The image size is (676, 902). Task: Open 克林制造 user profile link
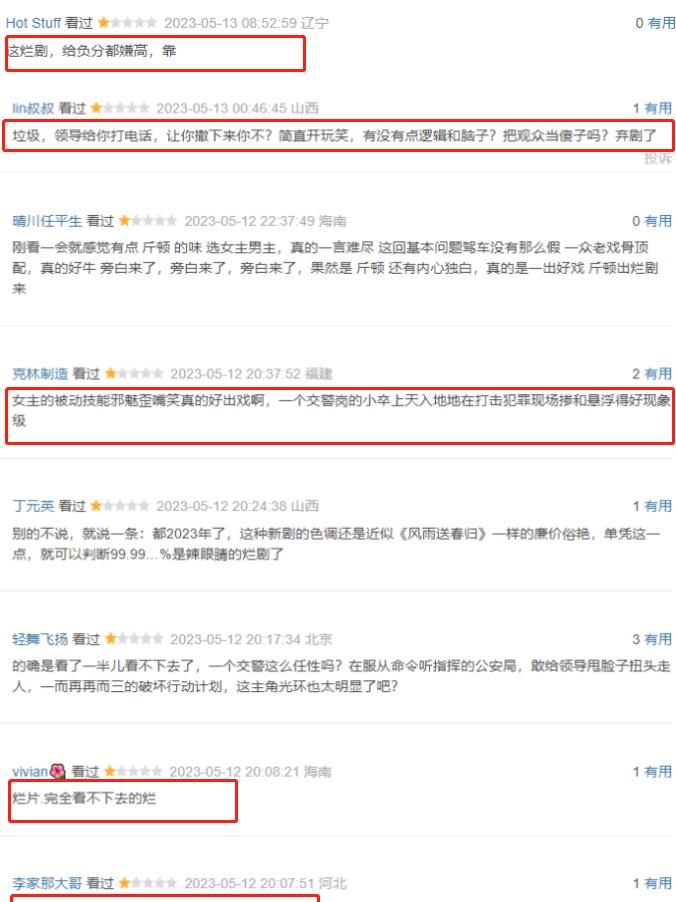40,374
